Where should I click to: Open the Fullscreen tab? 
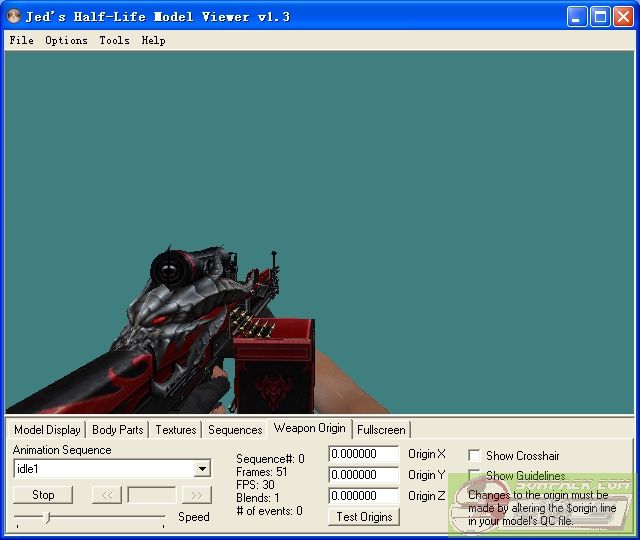[x=381, y=430]
